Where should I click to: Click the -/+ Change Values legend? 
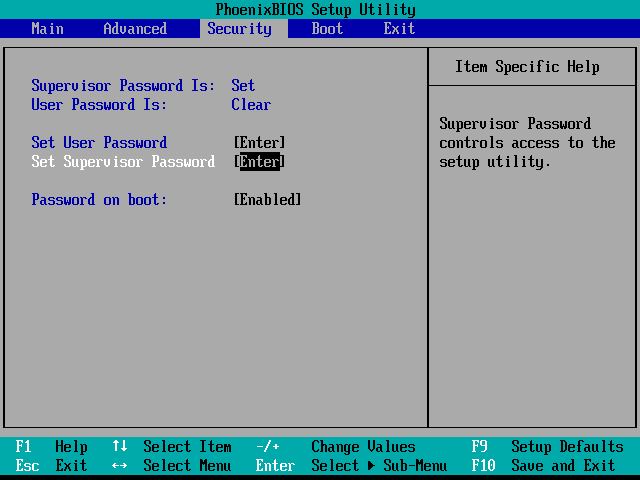click(336, 447)
